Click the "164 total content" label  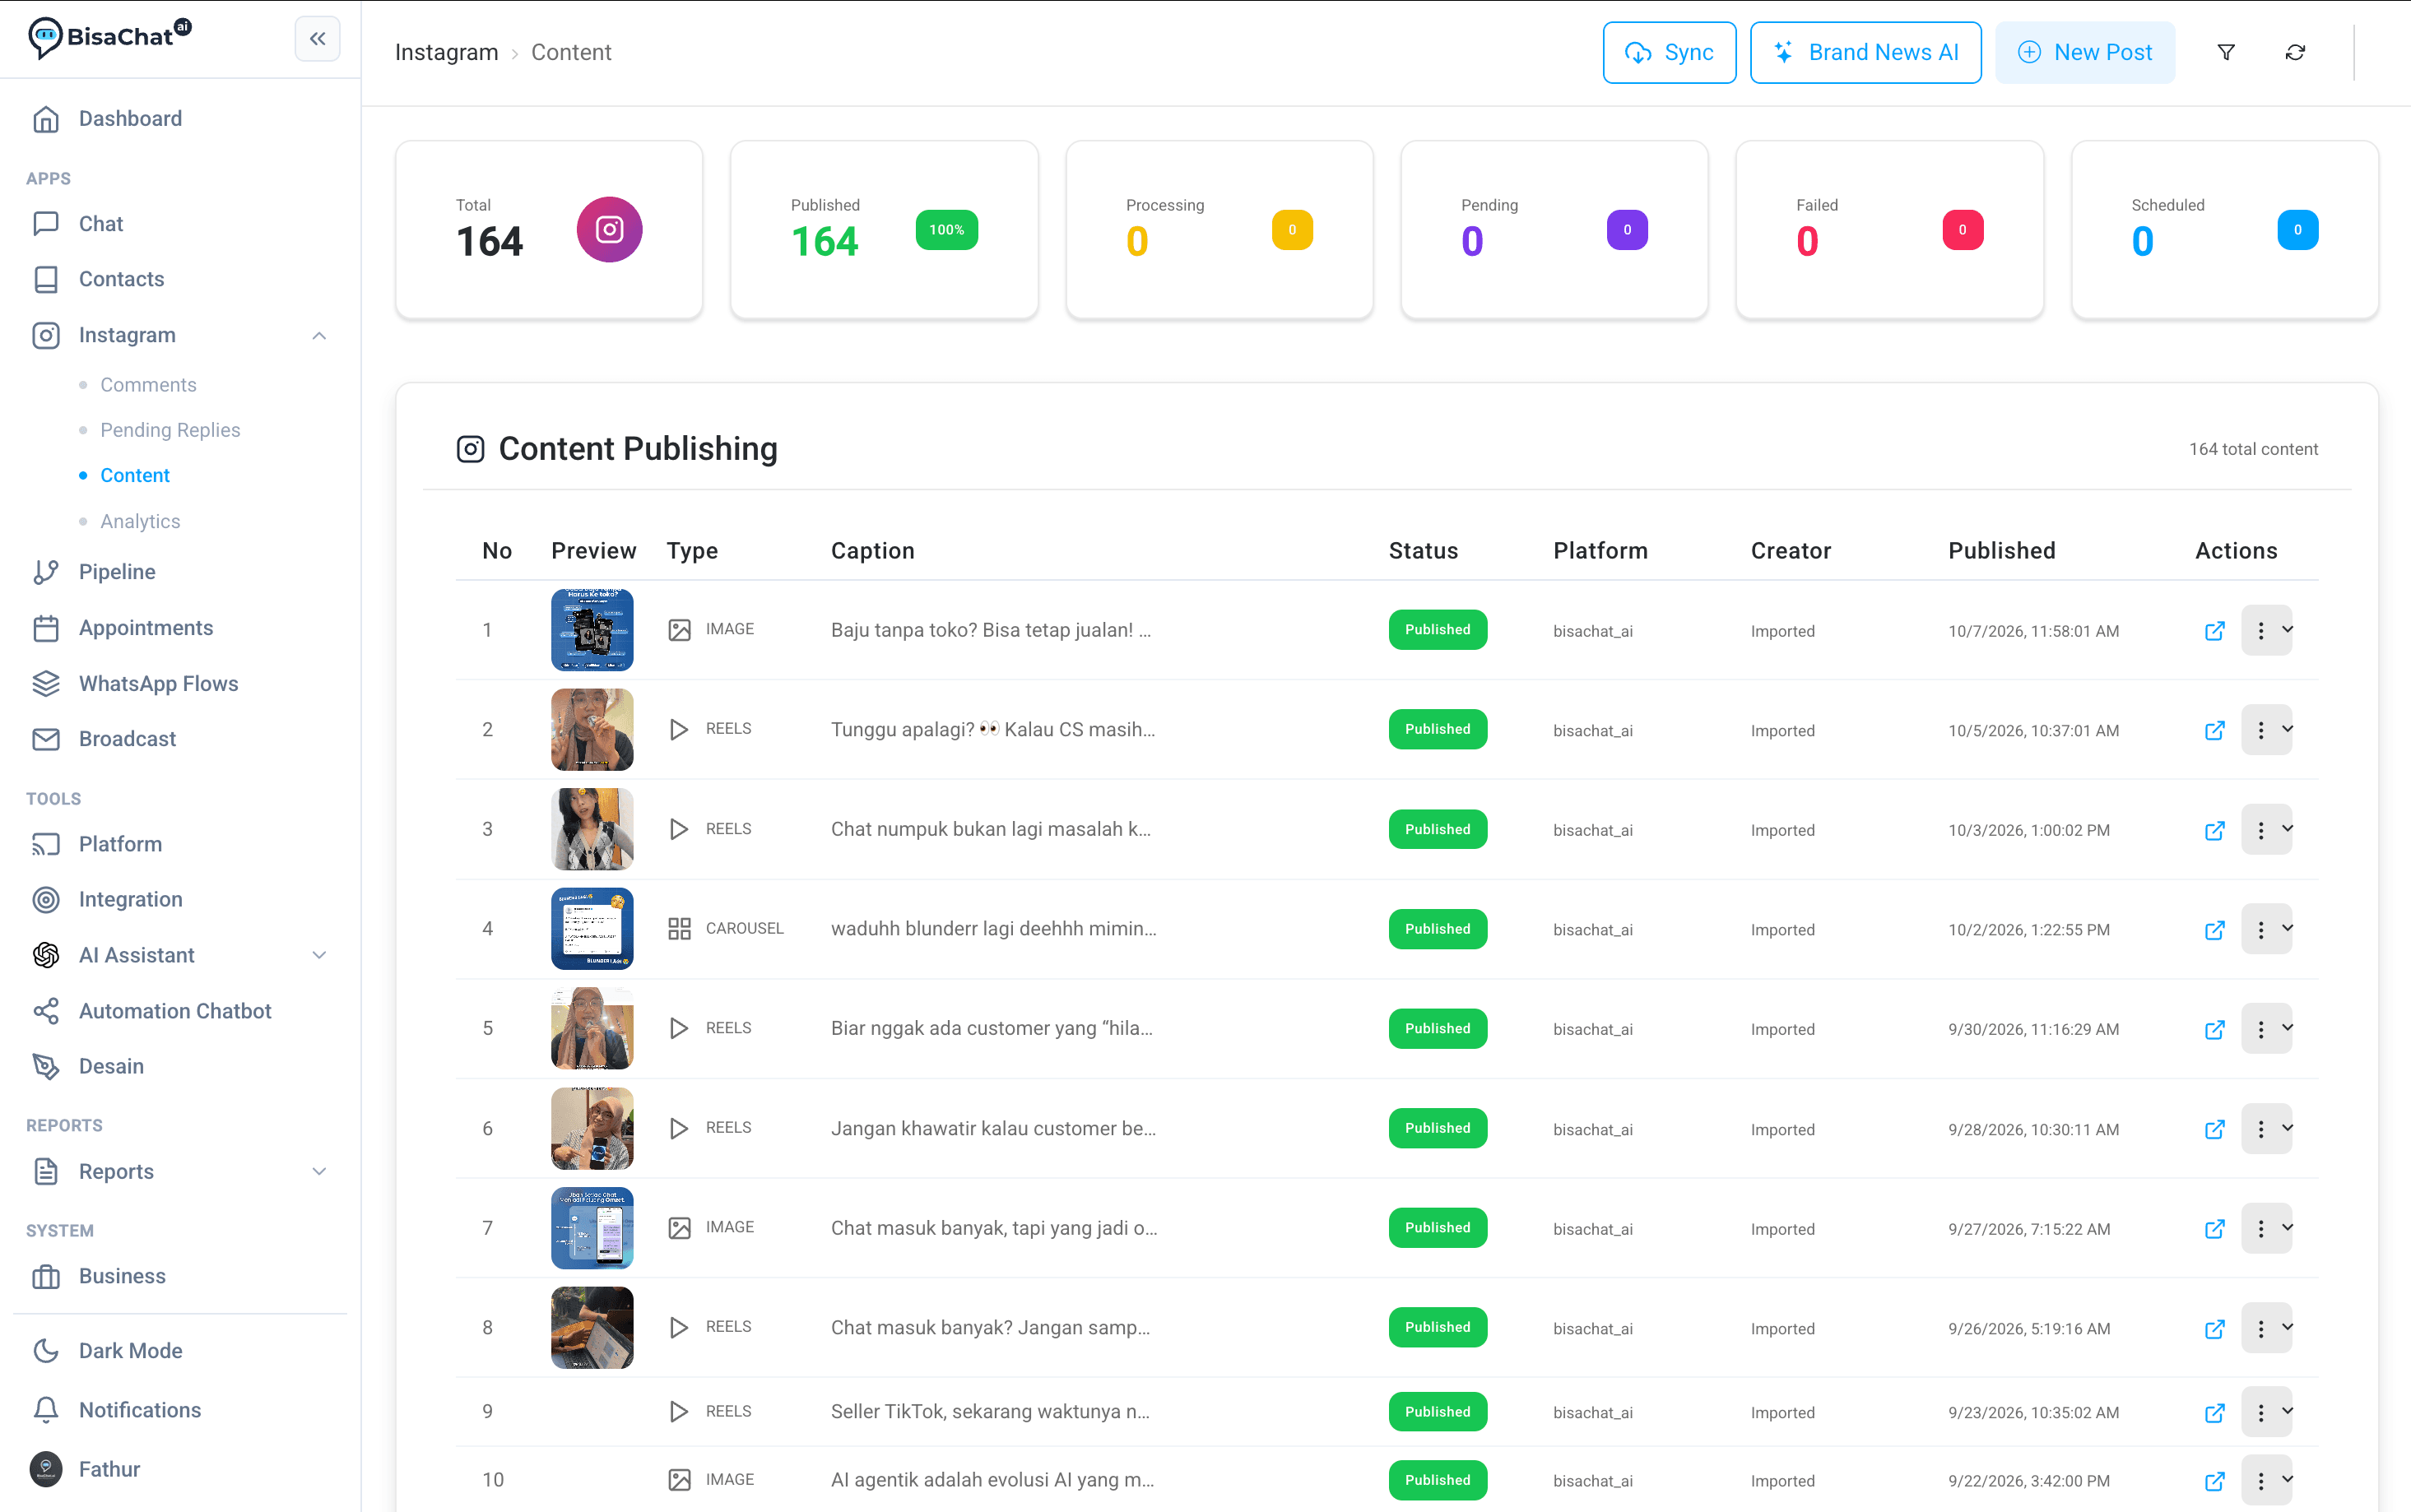[2253, 449]
